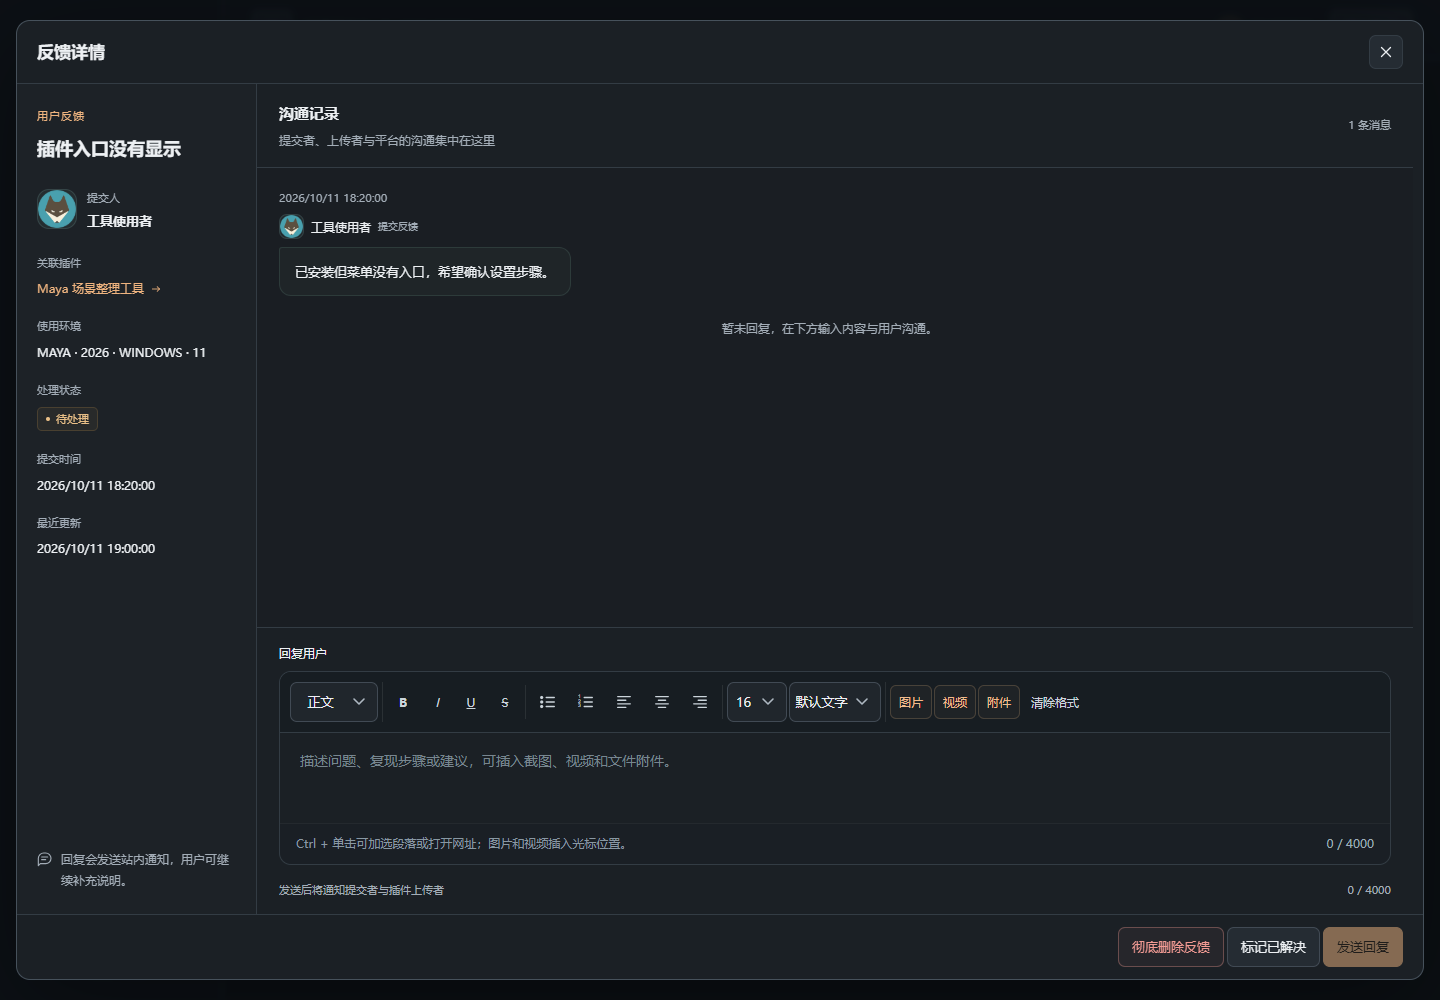Align text to the right

click(x=699, y=702)
